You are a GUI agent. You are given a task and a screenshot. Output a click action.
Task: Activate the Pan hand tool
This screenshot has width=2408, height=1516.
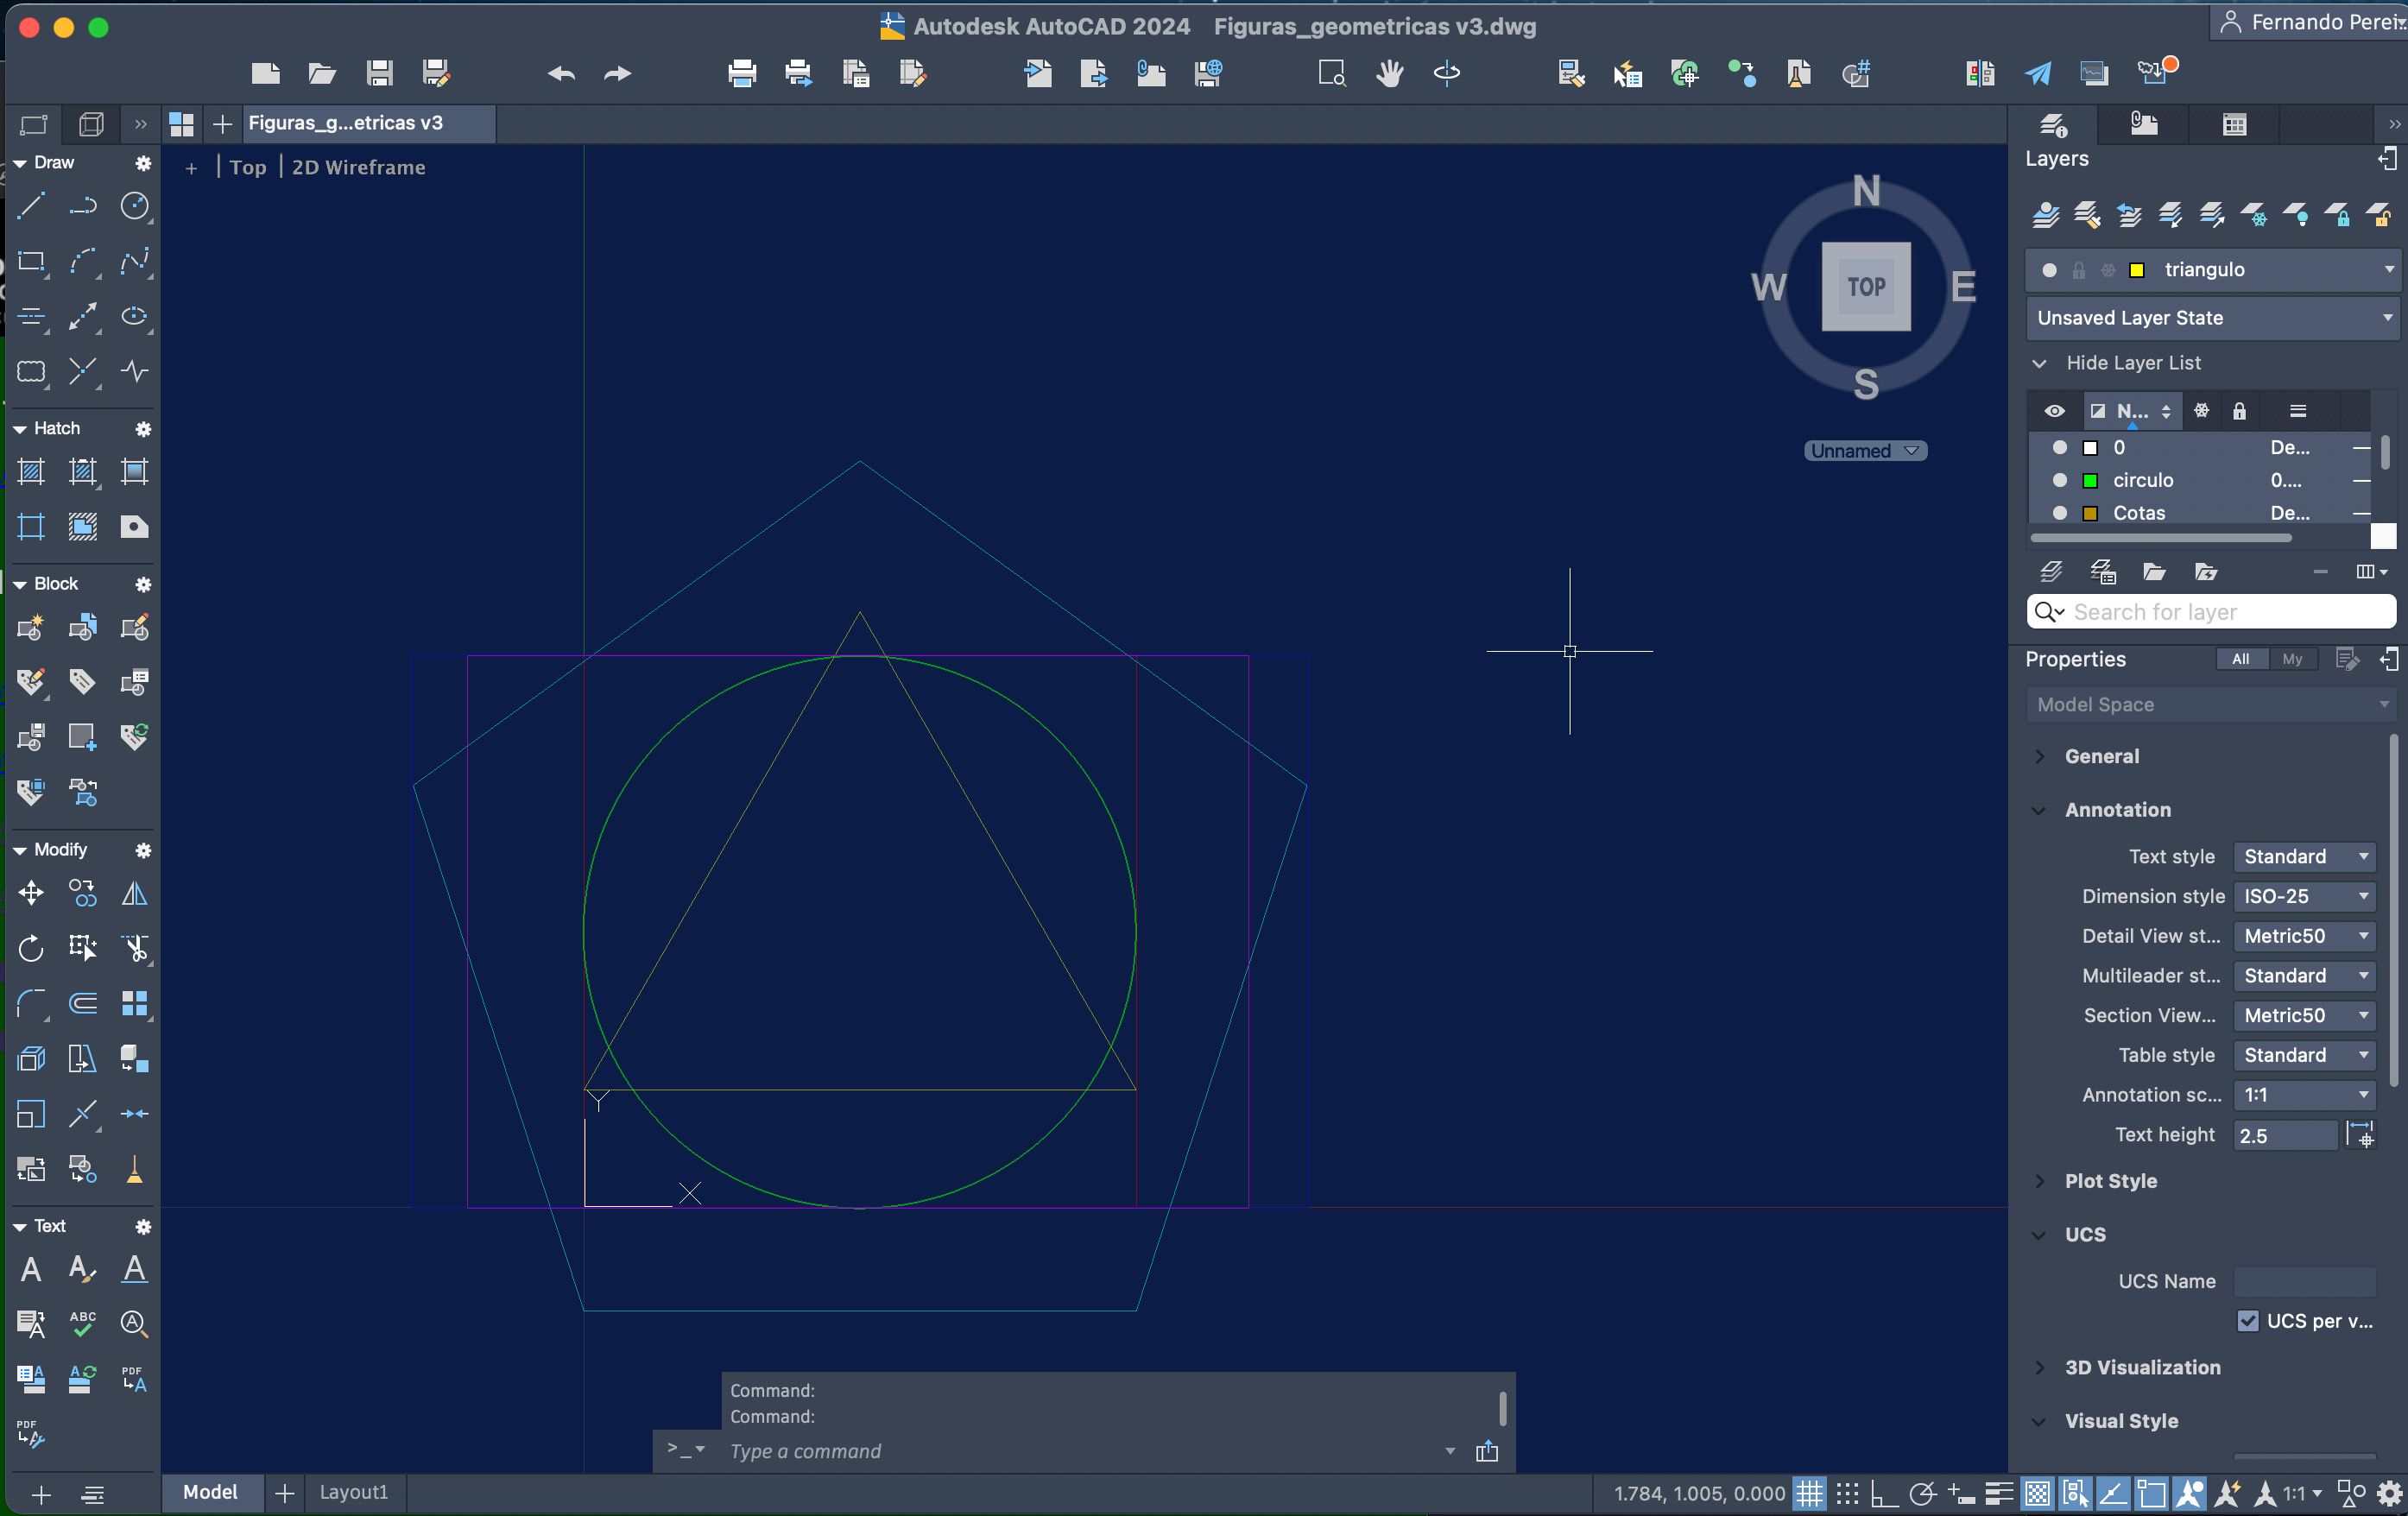[x=1389, y=73]
